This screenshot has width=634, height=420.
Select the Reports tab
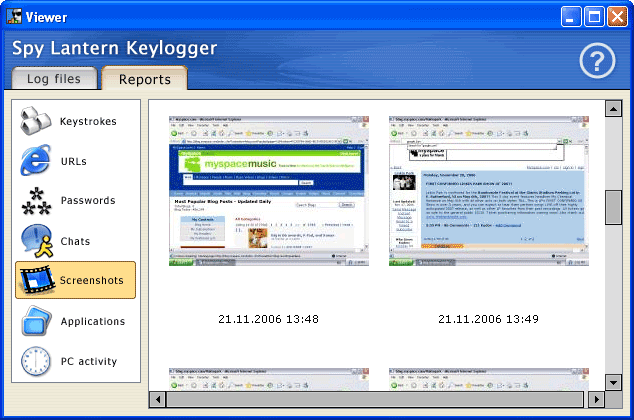click(145, 78)
